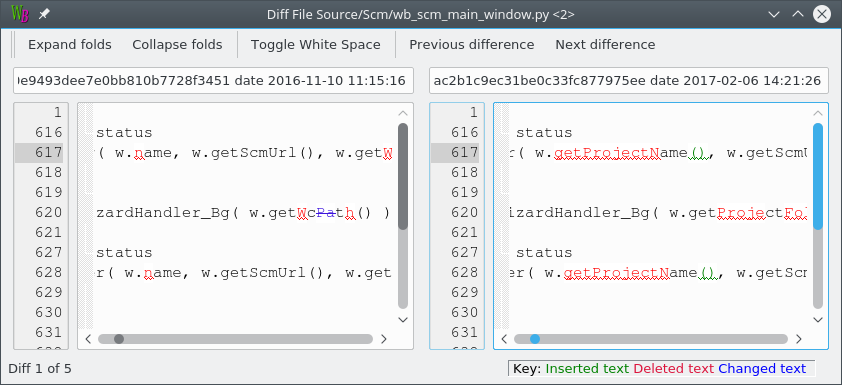842x385 pixels.
Task: Click the WB application icon in title bar
Action: pyautogui.click(x=20, y=14)
